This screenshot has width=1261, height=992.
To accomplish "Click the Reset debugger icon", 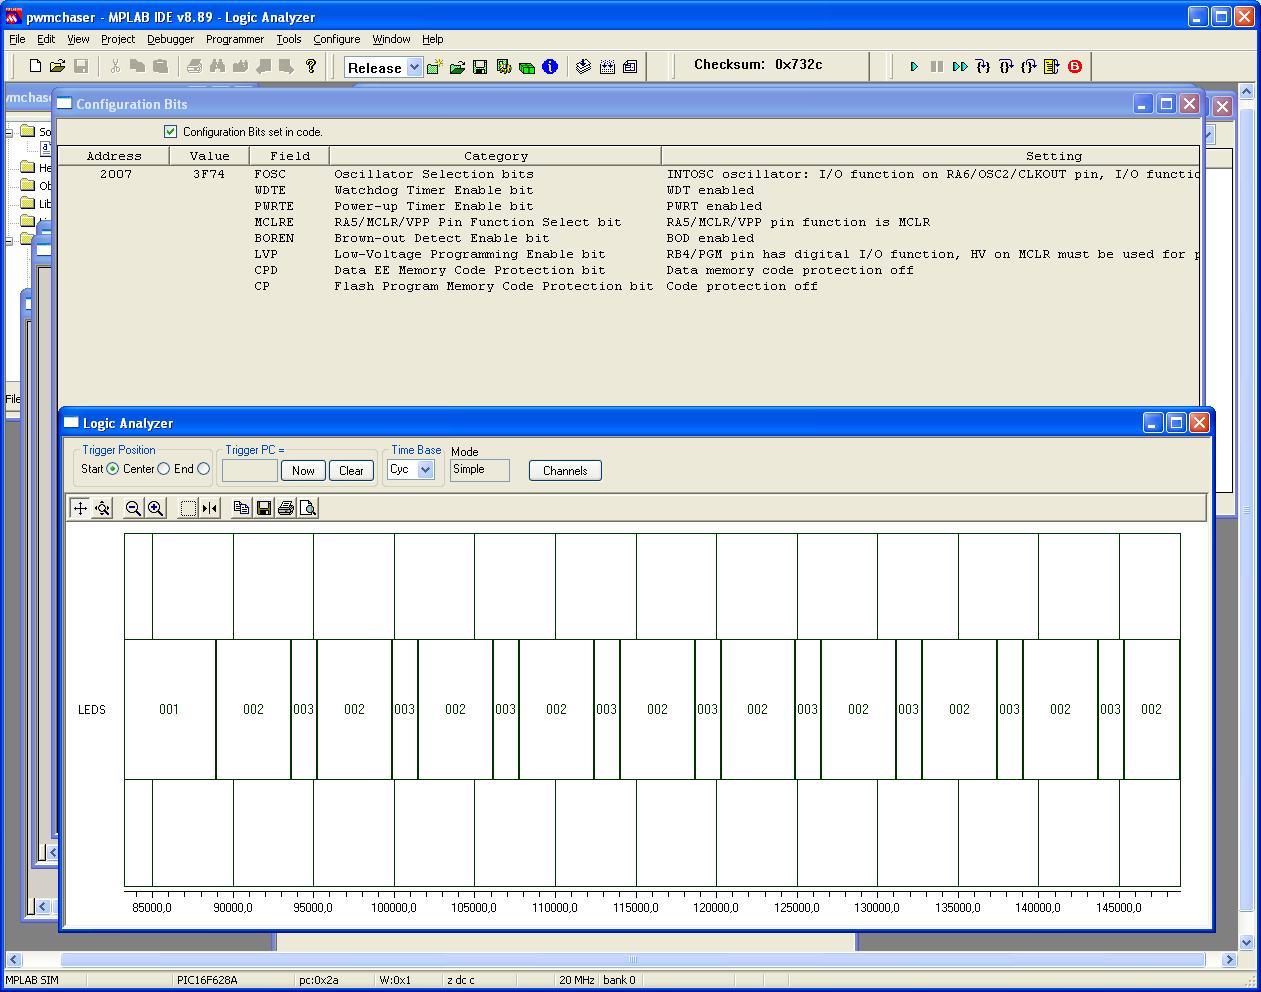I will click(1051, 67).
